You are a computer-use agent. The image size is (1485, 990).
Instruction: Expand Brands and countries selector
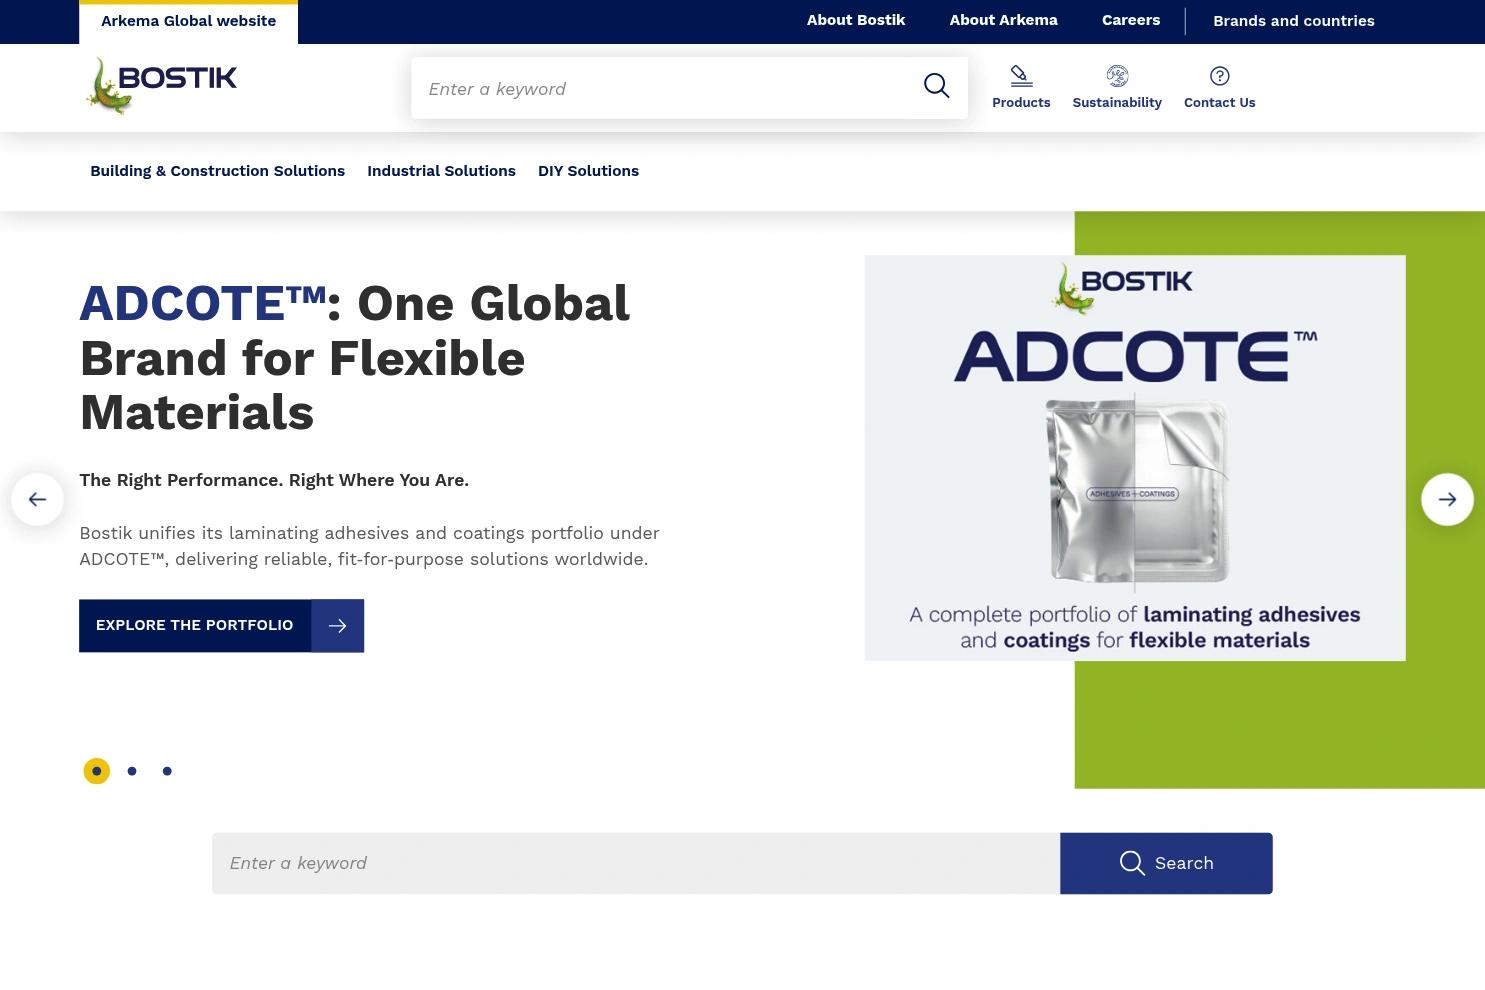pos(1294,21)
